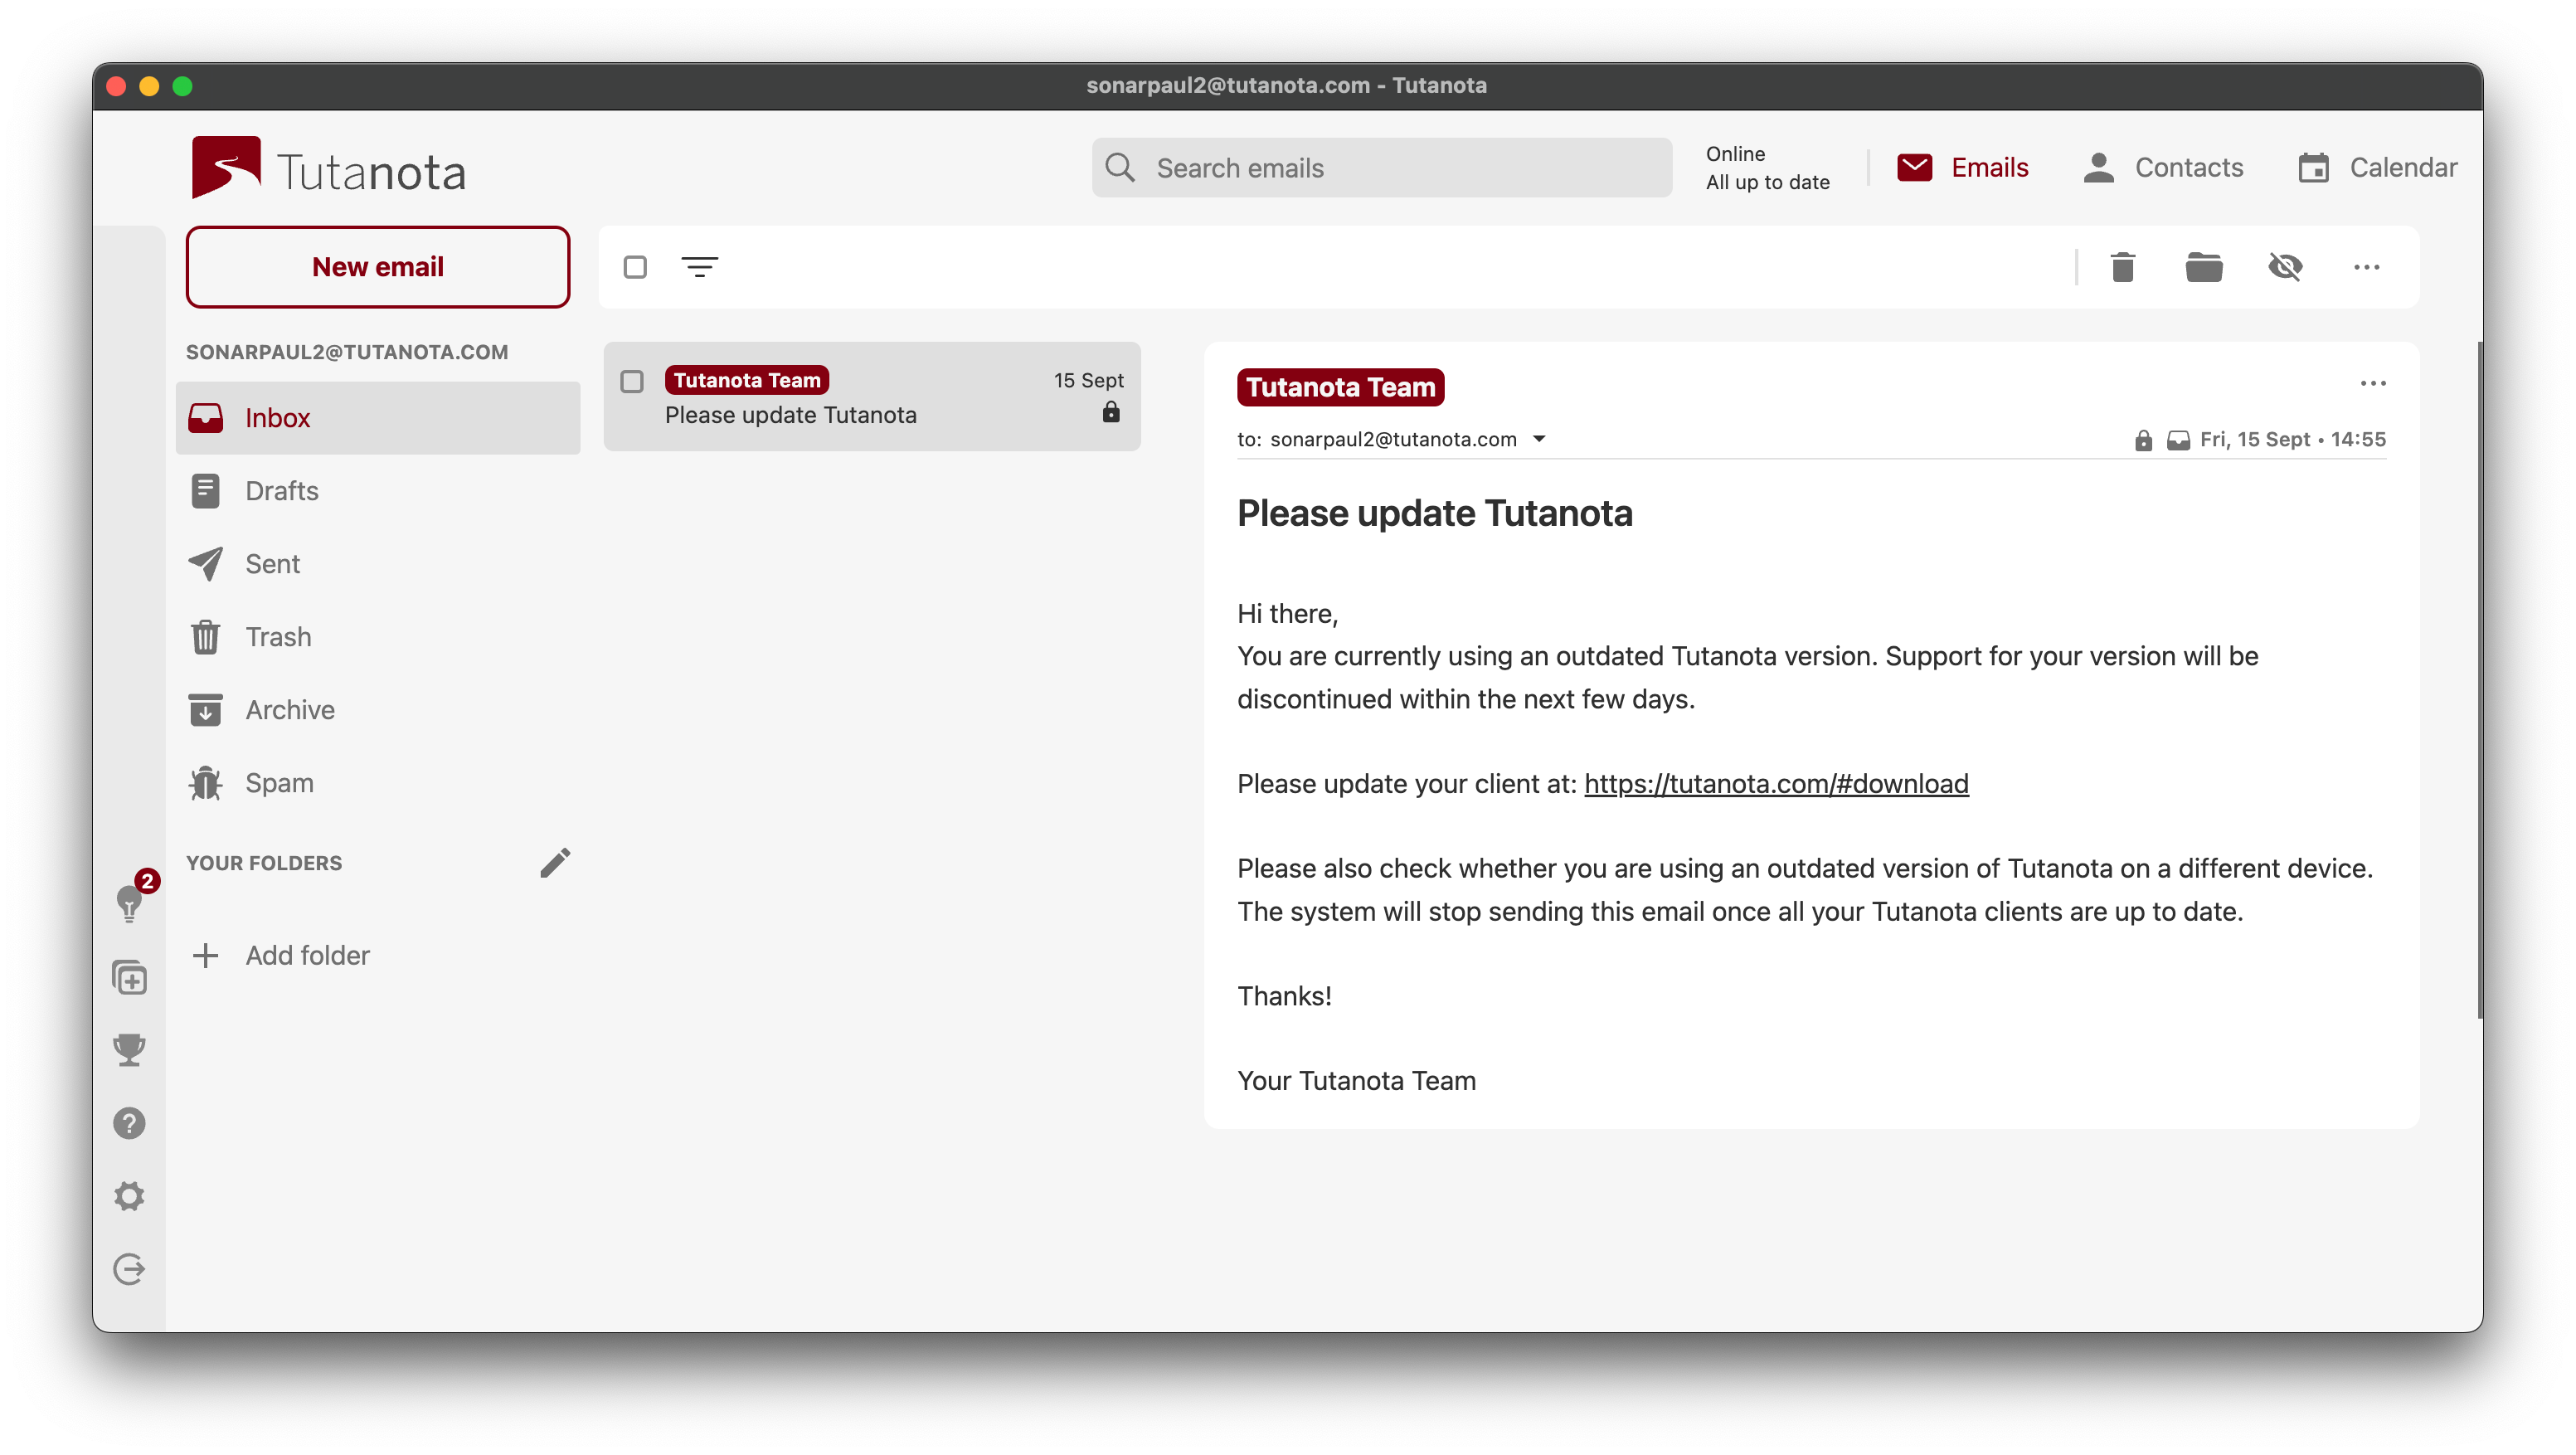This screenshot has height=1455, width=2576.
Task: Click the New email button
Action: 378,267
